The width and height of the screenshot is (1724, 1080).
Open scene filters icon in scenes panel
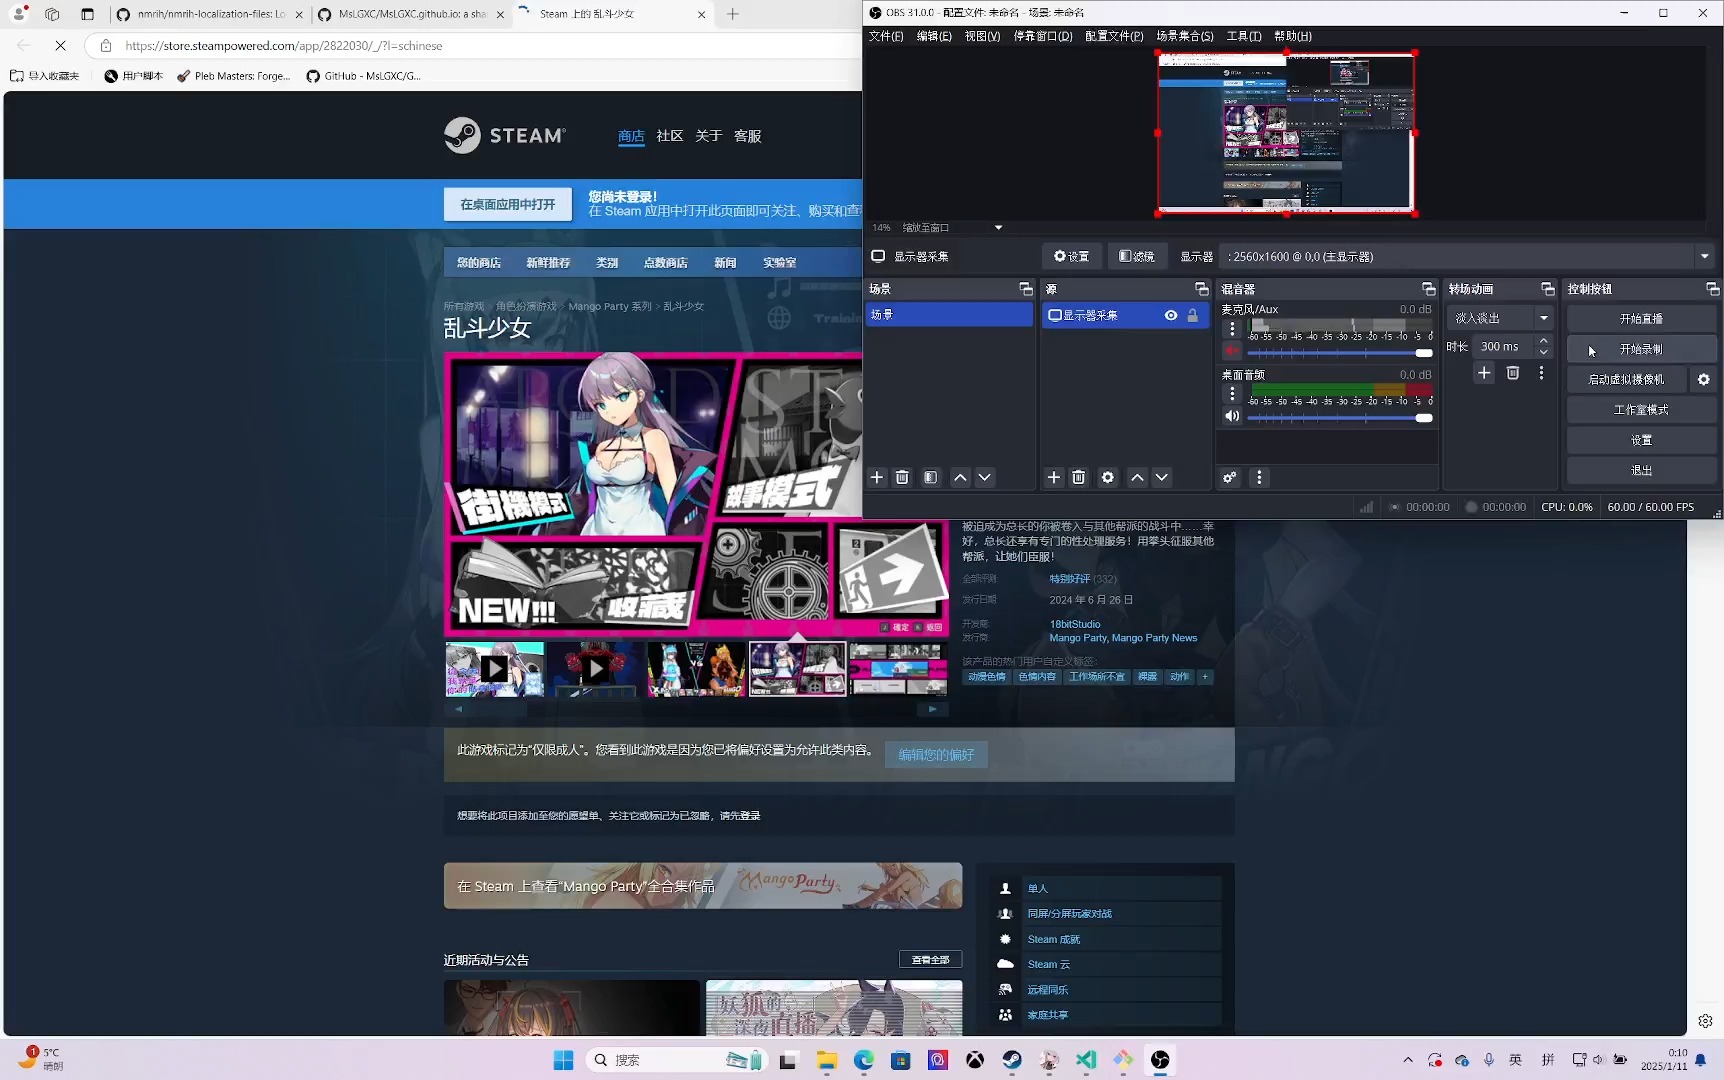click(931, 477)
